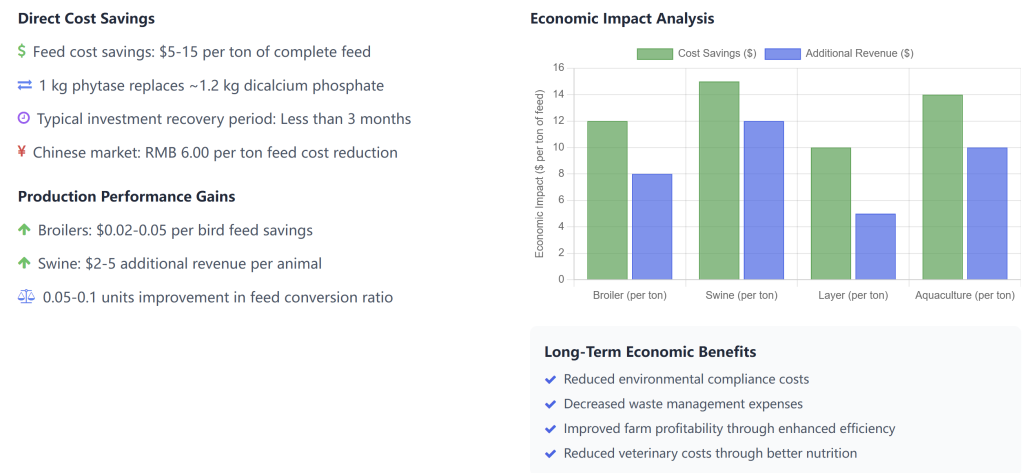This screenshot has height=473, width=1024.
Task: Click checkmark next to Reduced environmental compliance costs
Action: [x=550, y=380]
